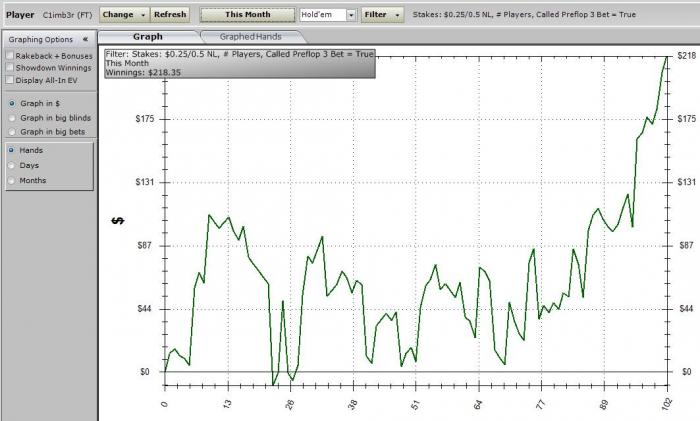Click the $ y-axis title
700x421 pixels.
point(117,221)
